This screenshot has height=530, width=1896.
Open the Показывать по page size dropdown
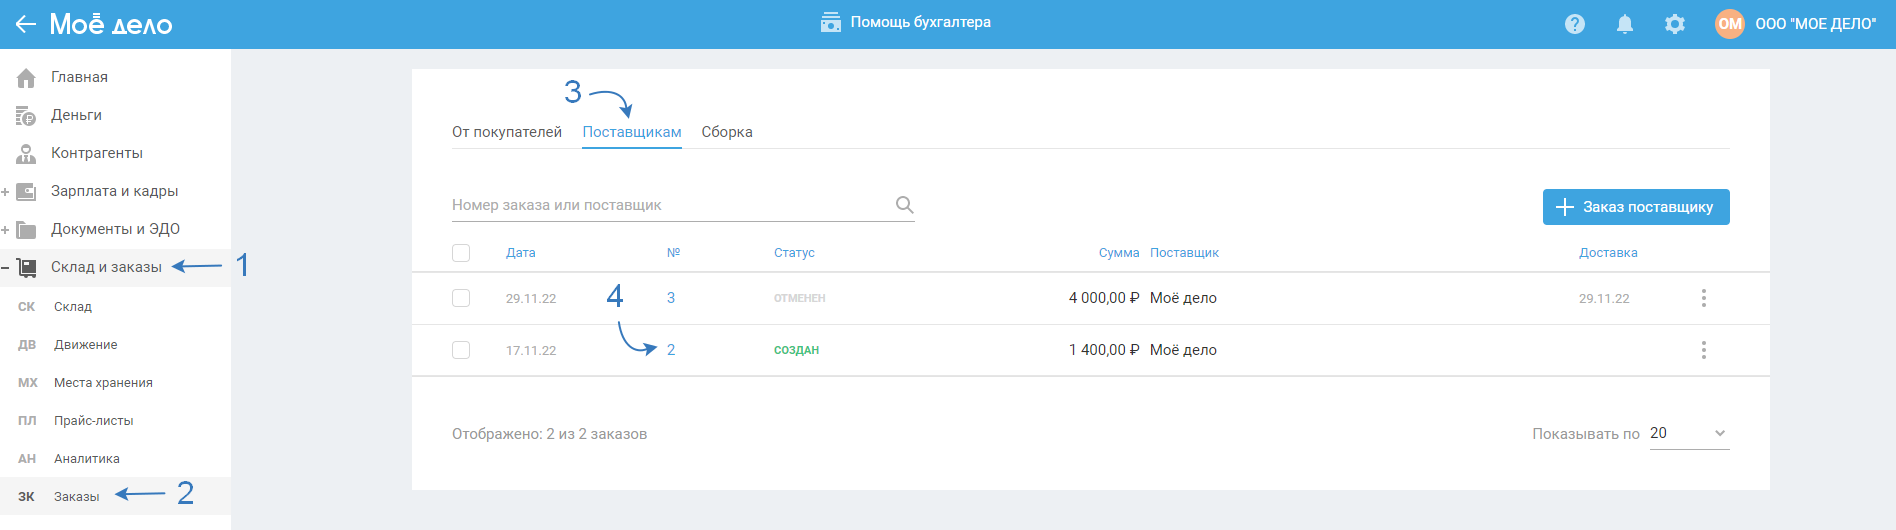[x=1689, y=433]
